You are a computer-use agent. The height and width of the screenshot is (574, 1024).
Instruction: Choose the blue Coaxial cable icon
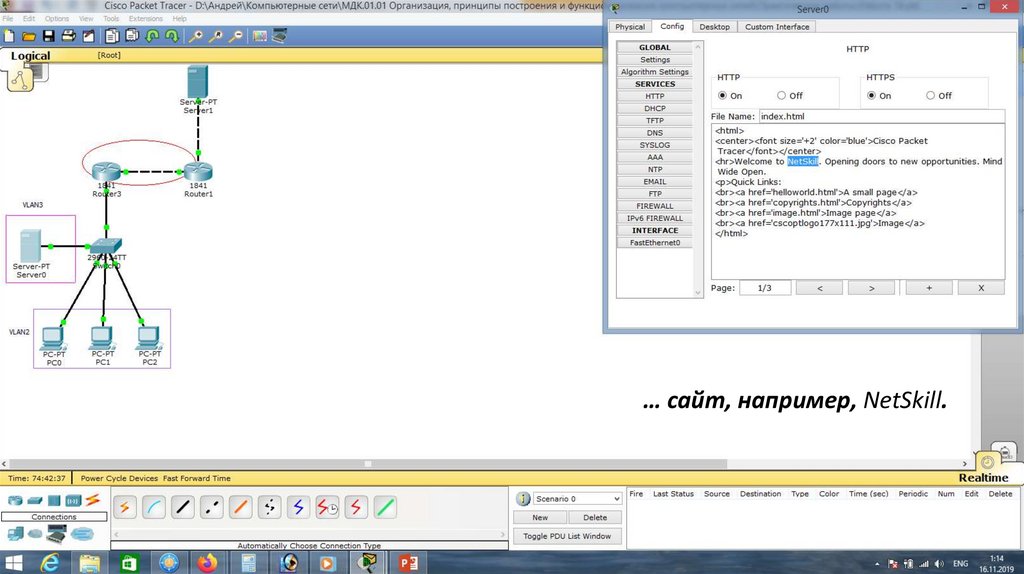coord(298,507)
